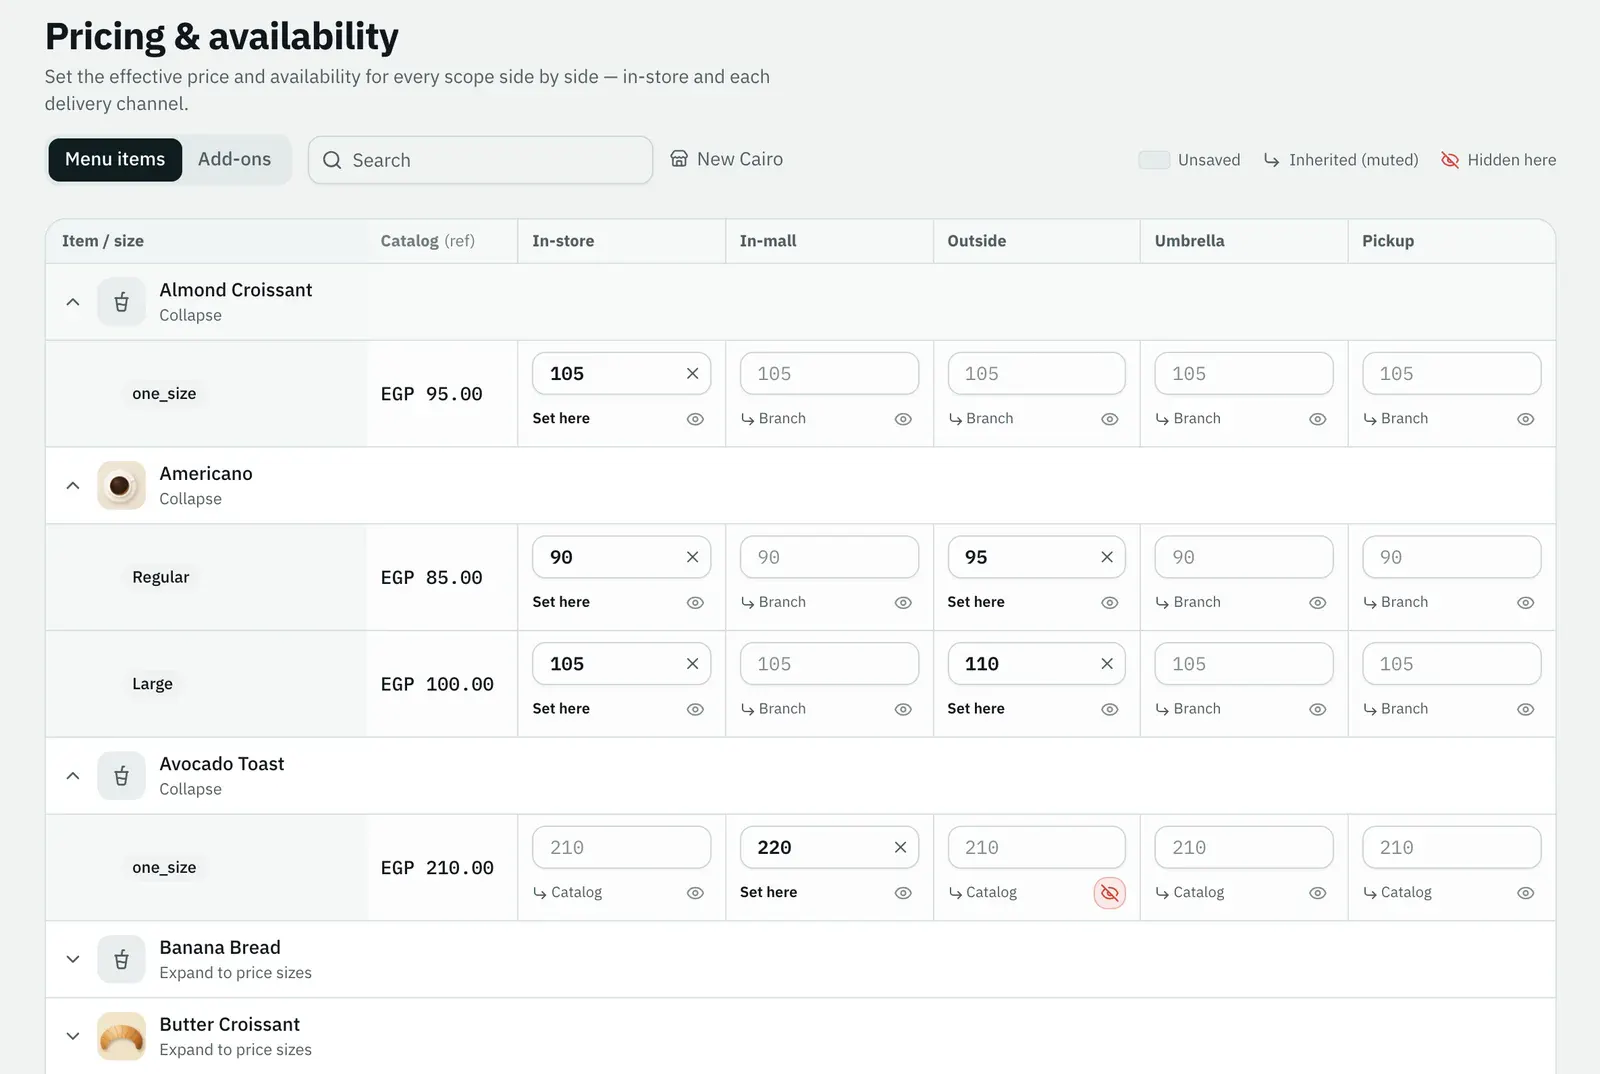Click the Americano coffee thumbnail
This screenshot has width=1600, height=1074.
click(121, 486)
